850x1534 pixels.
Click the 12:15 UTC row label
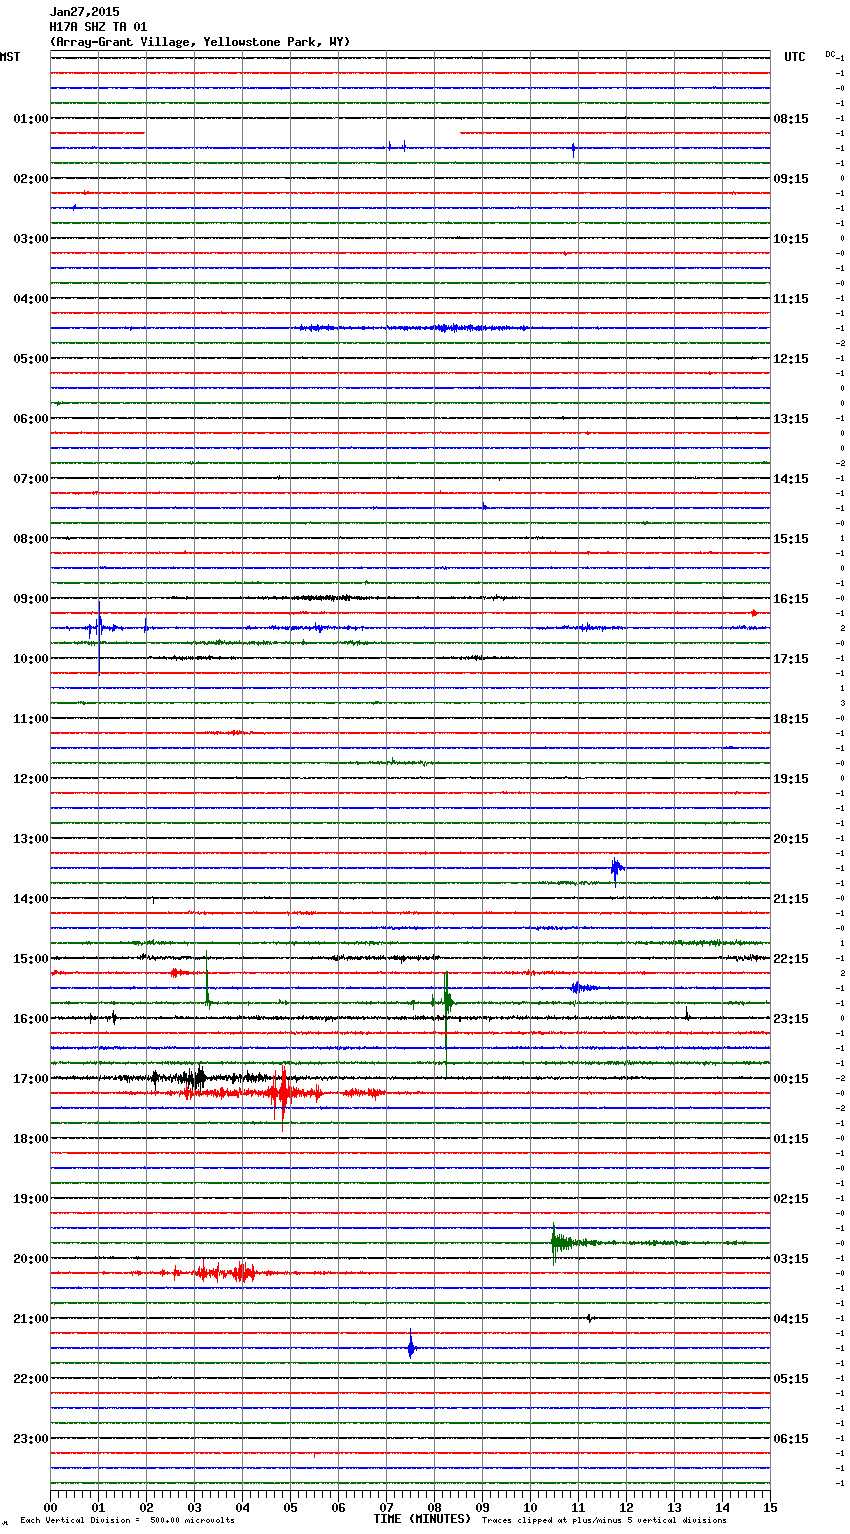pos(791,359)
